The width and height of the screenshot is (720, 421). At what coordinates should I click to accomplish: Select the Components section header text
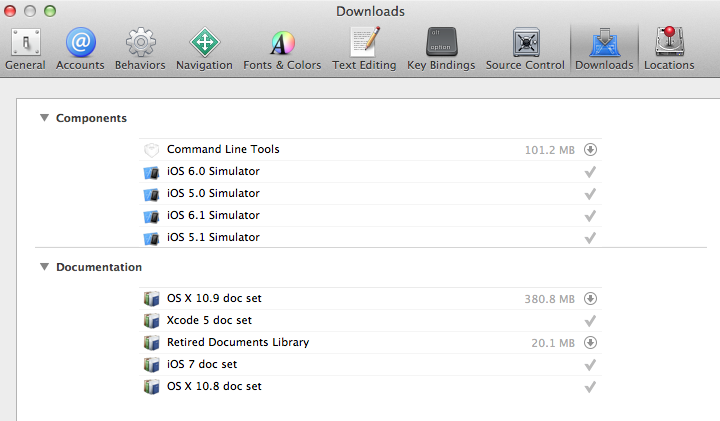pos(91,118)
